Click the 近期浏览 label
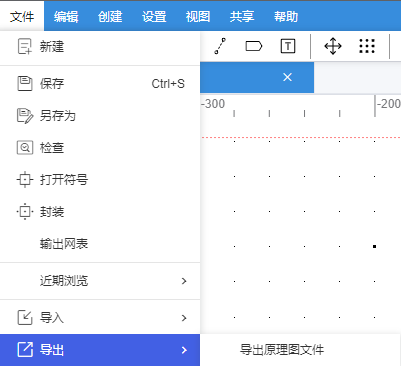 tap(64, 281)
